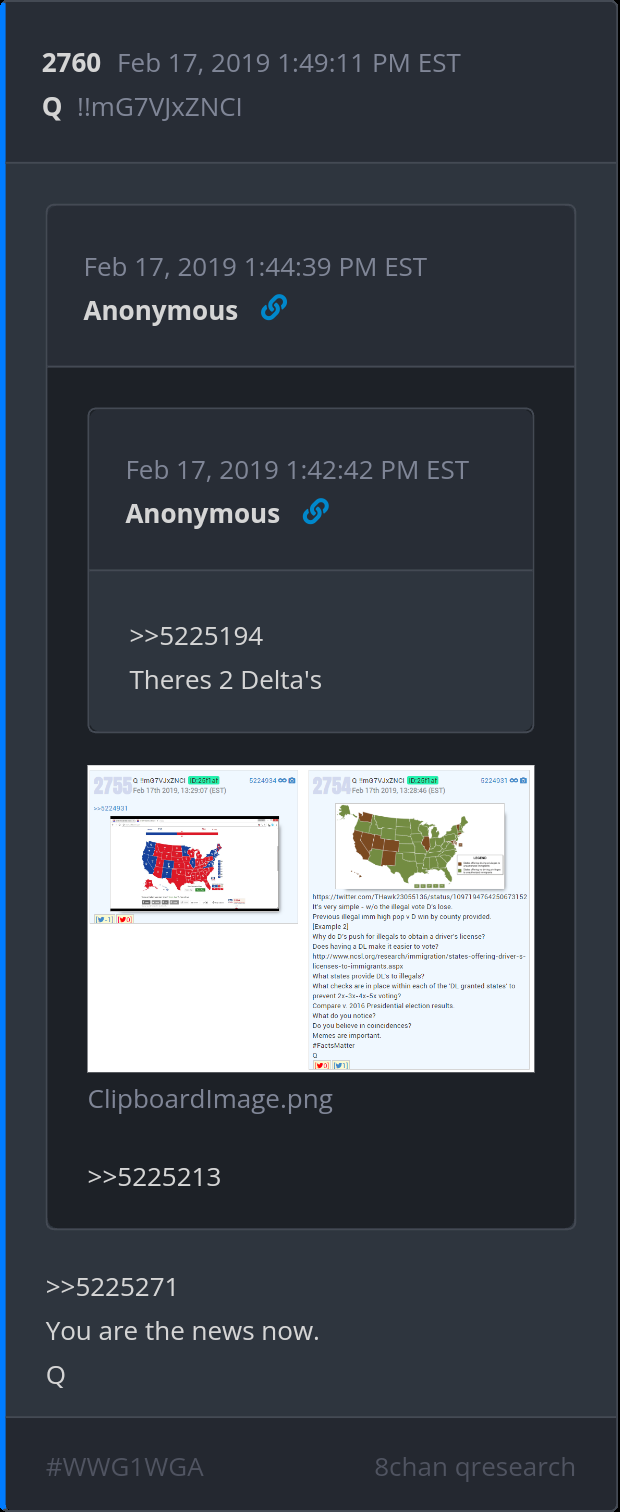Viewport: 620px width, 1512px height.
Task: Open the 8chan qresearch board label
Action: pos(475,1467)
